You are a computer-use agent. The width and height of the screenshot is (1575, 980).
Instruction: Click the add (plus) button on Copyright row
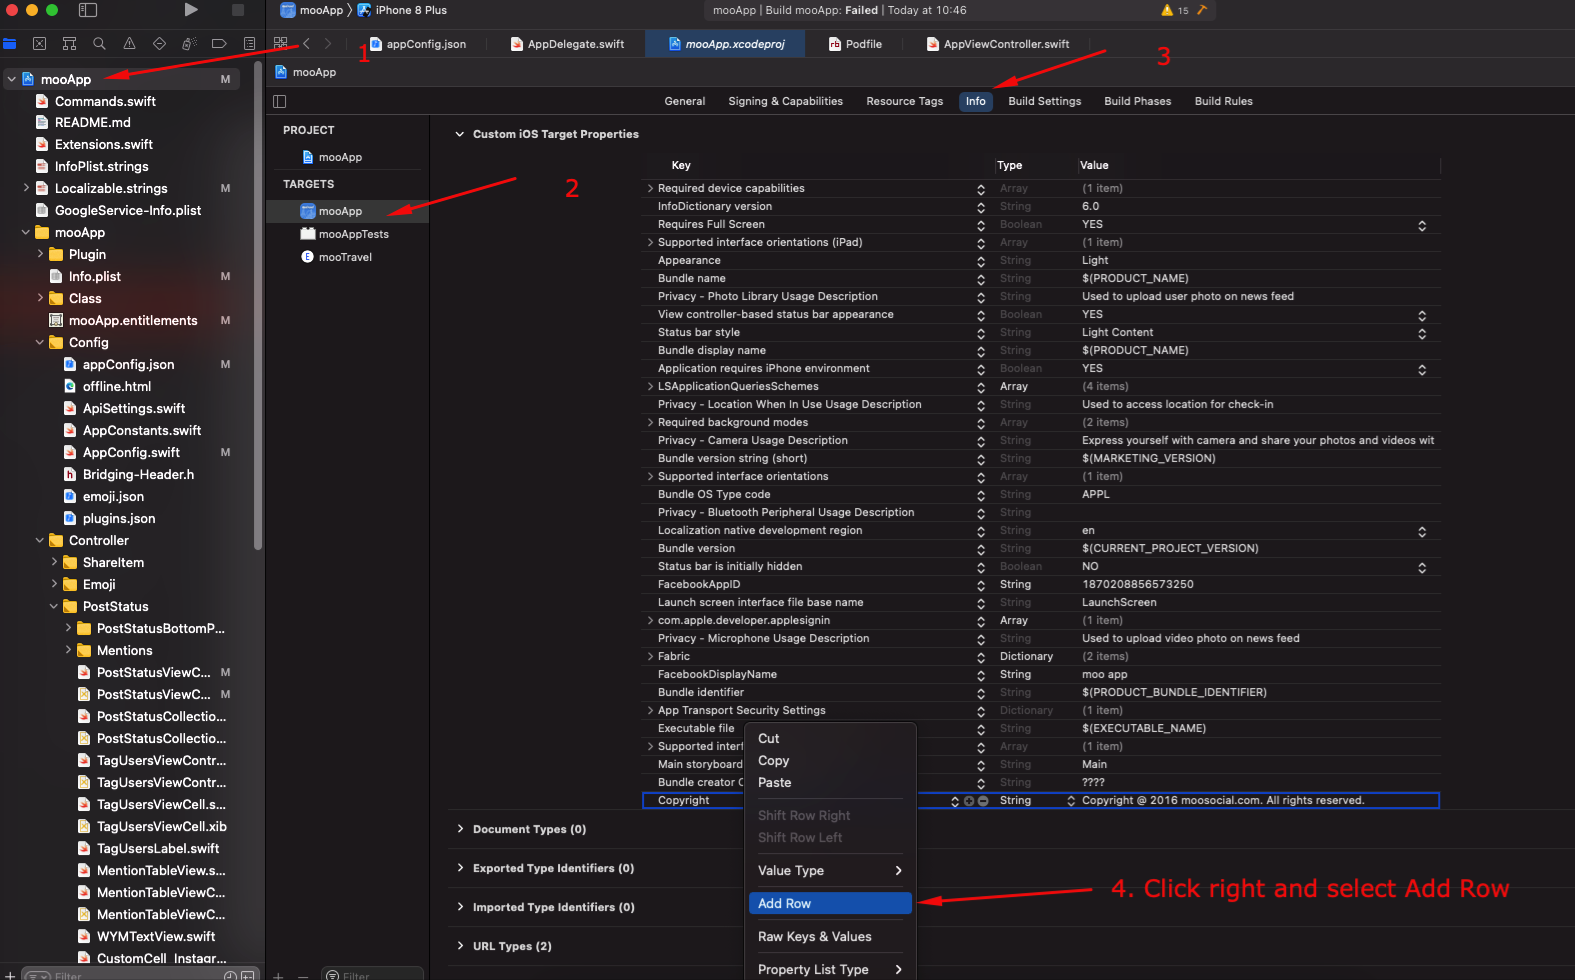pyautogui.click(x=969, y=801)
